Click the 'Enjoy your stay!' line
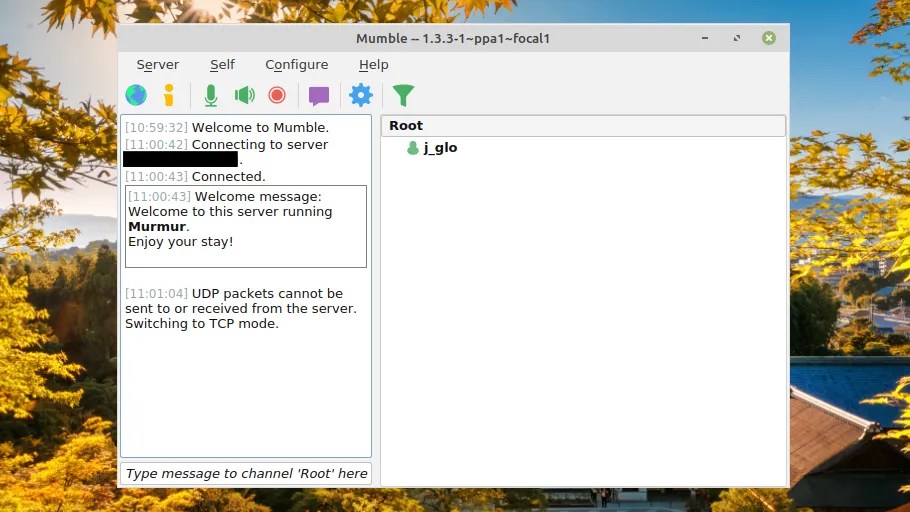Screen dimensions: 910x512 (x=180, y=242)
